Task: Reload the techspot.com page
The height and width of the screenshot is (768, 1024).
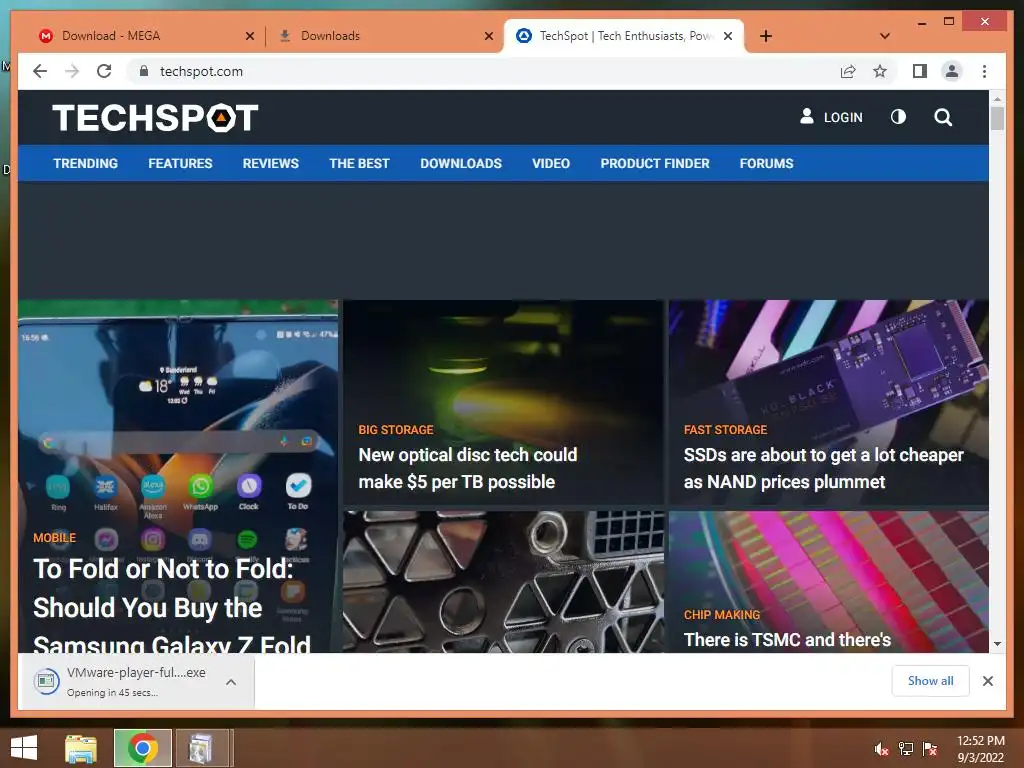Action: 104,71
